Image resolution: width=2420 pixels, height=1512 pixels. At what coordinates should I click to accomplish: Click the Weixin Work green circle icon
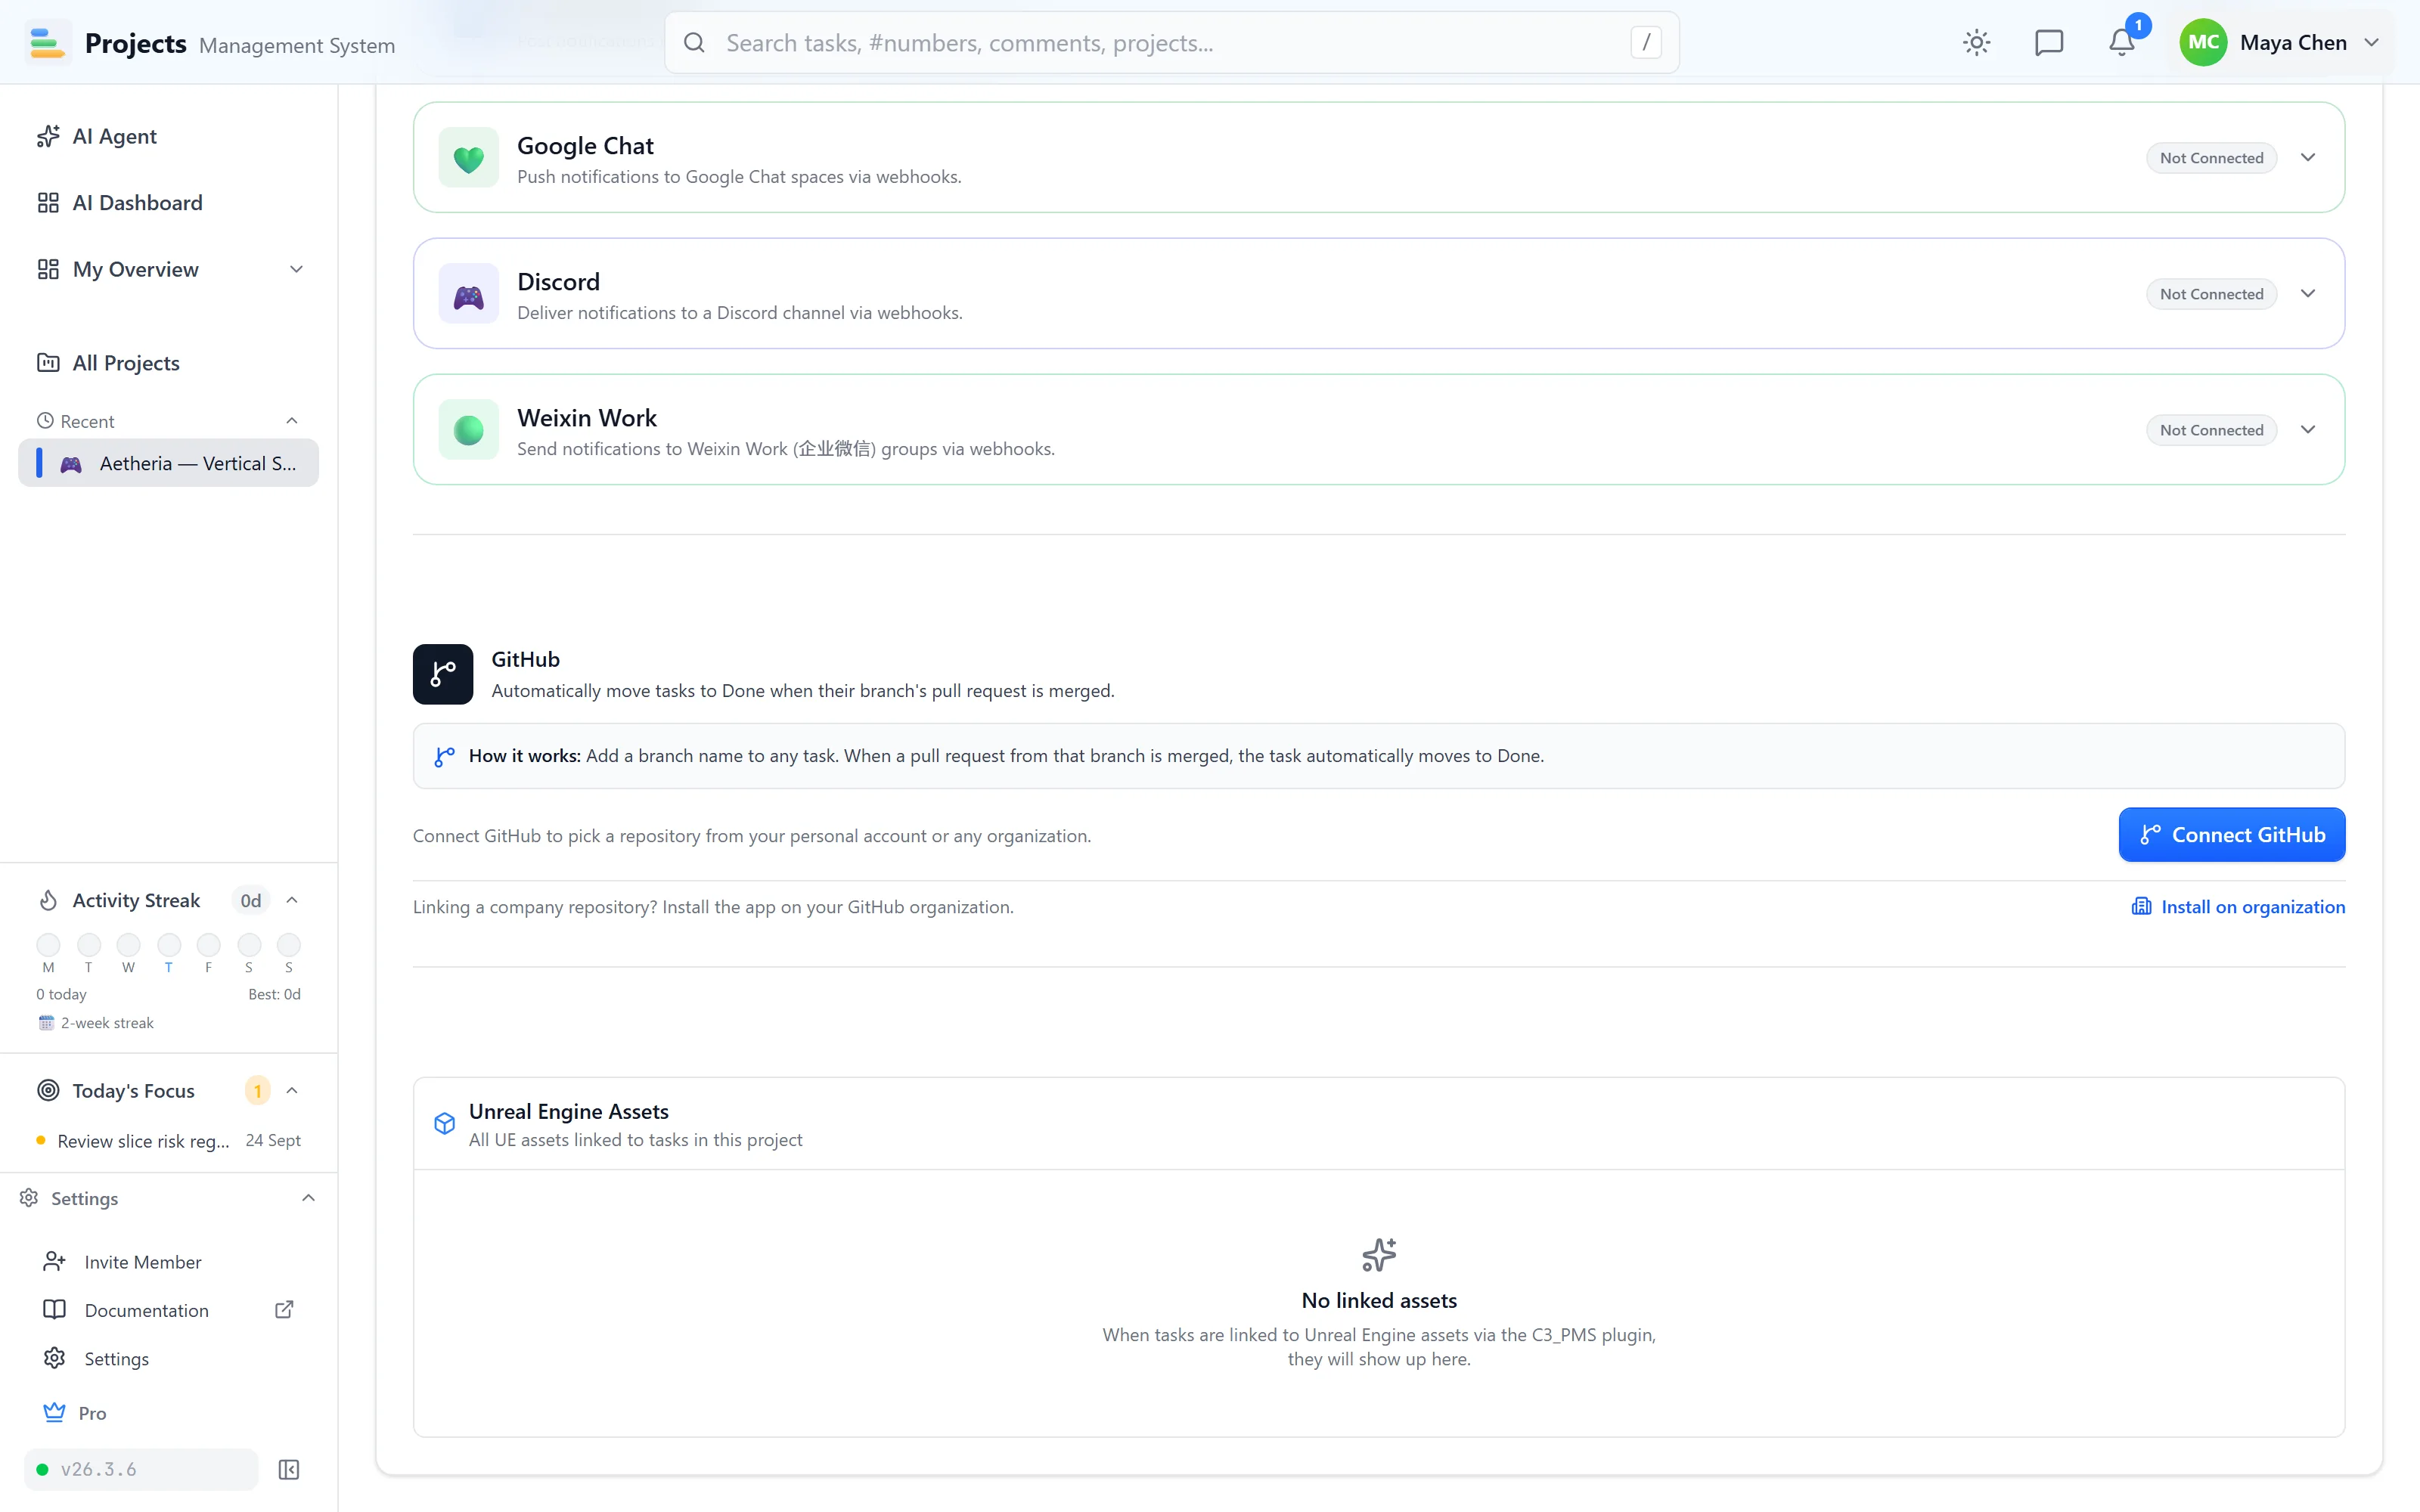tap(468, 430)
